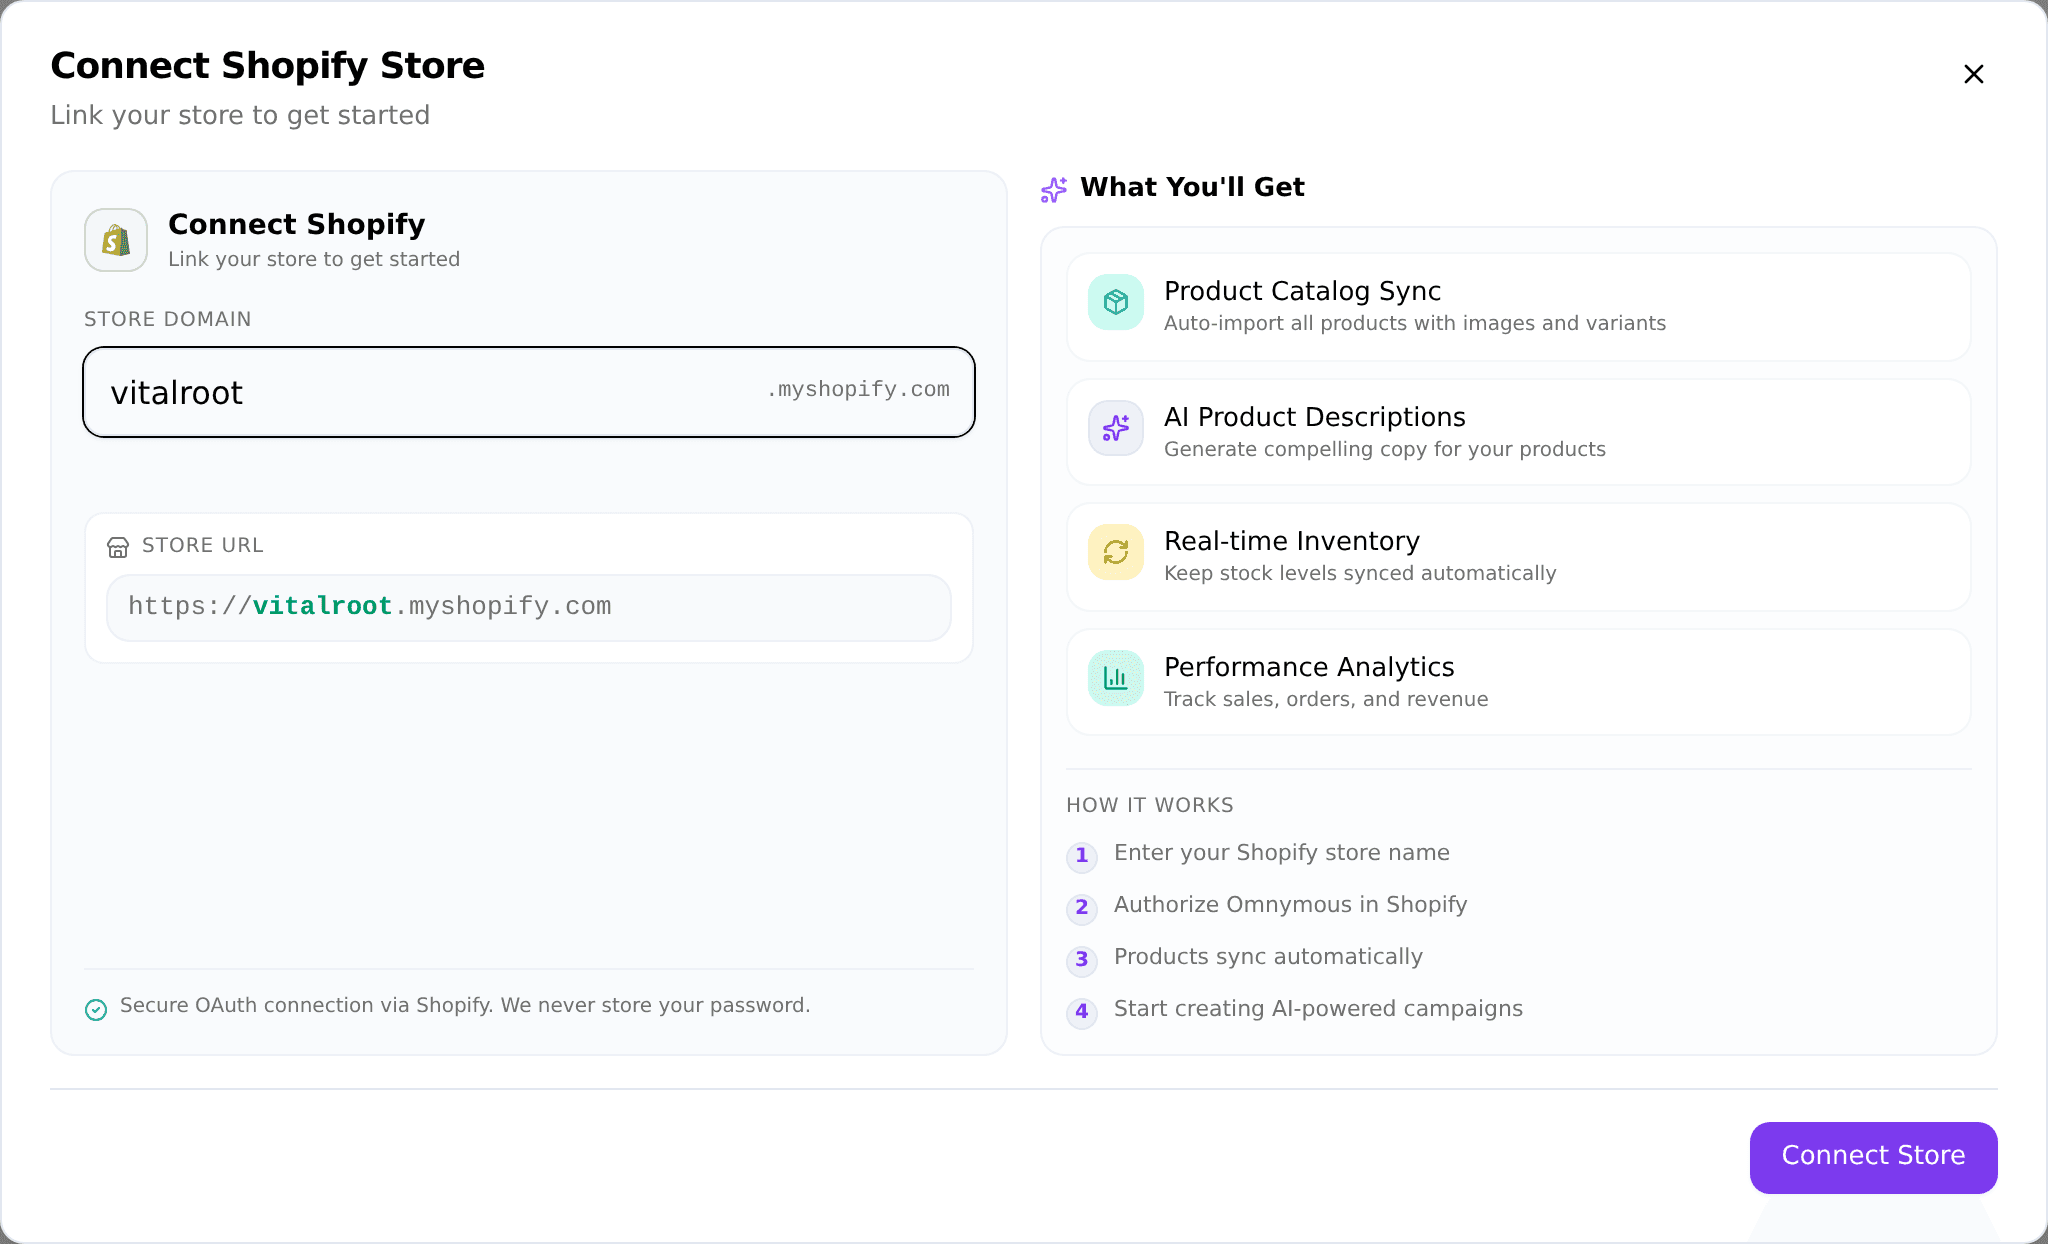Click the What You'll Get heading
2048x1244 pixels.
pyautogui.click(x=1192, y=187)
